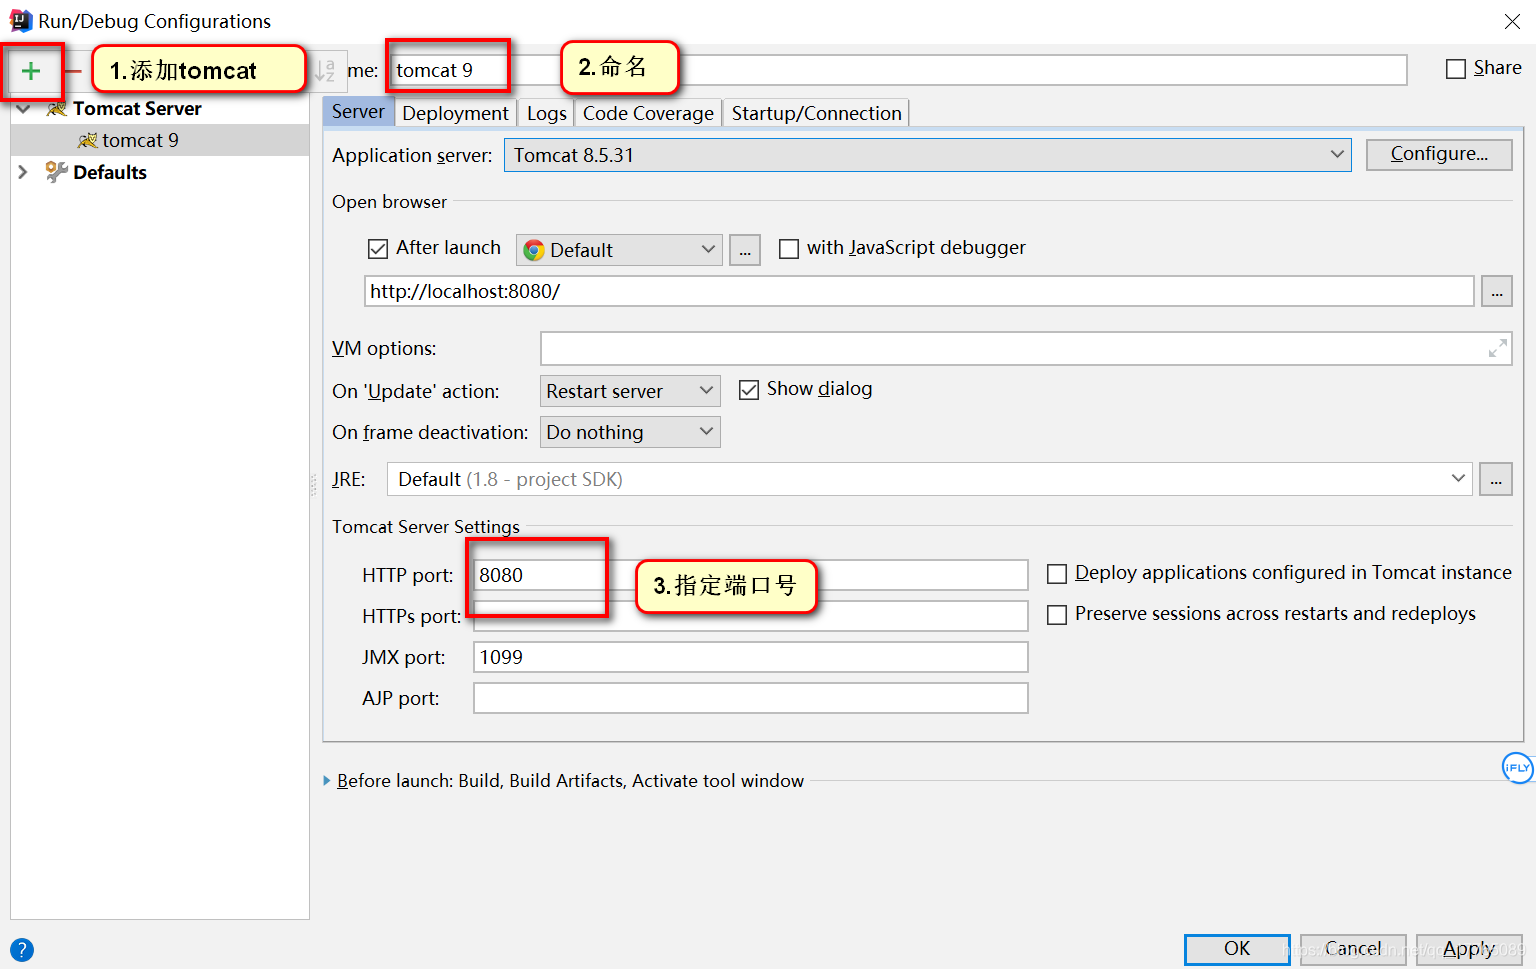Click browse button next to JRE field
This screenshot has height=969, width=1536.
[1496, 479]
